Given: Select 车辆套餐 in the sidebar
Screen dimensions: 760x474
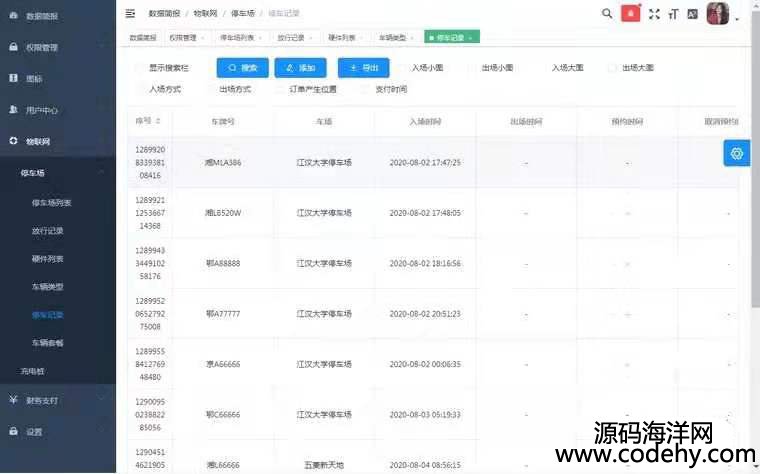Looking at the screenshot, I should [x=47, y=342].
